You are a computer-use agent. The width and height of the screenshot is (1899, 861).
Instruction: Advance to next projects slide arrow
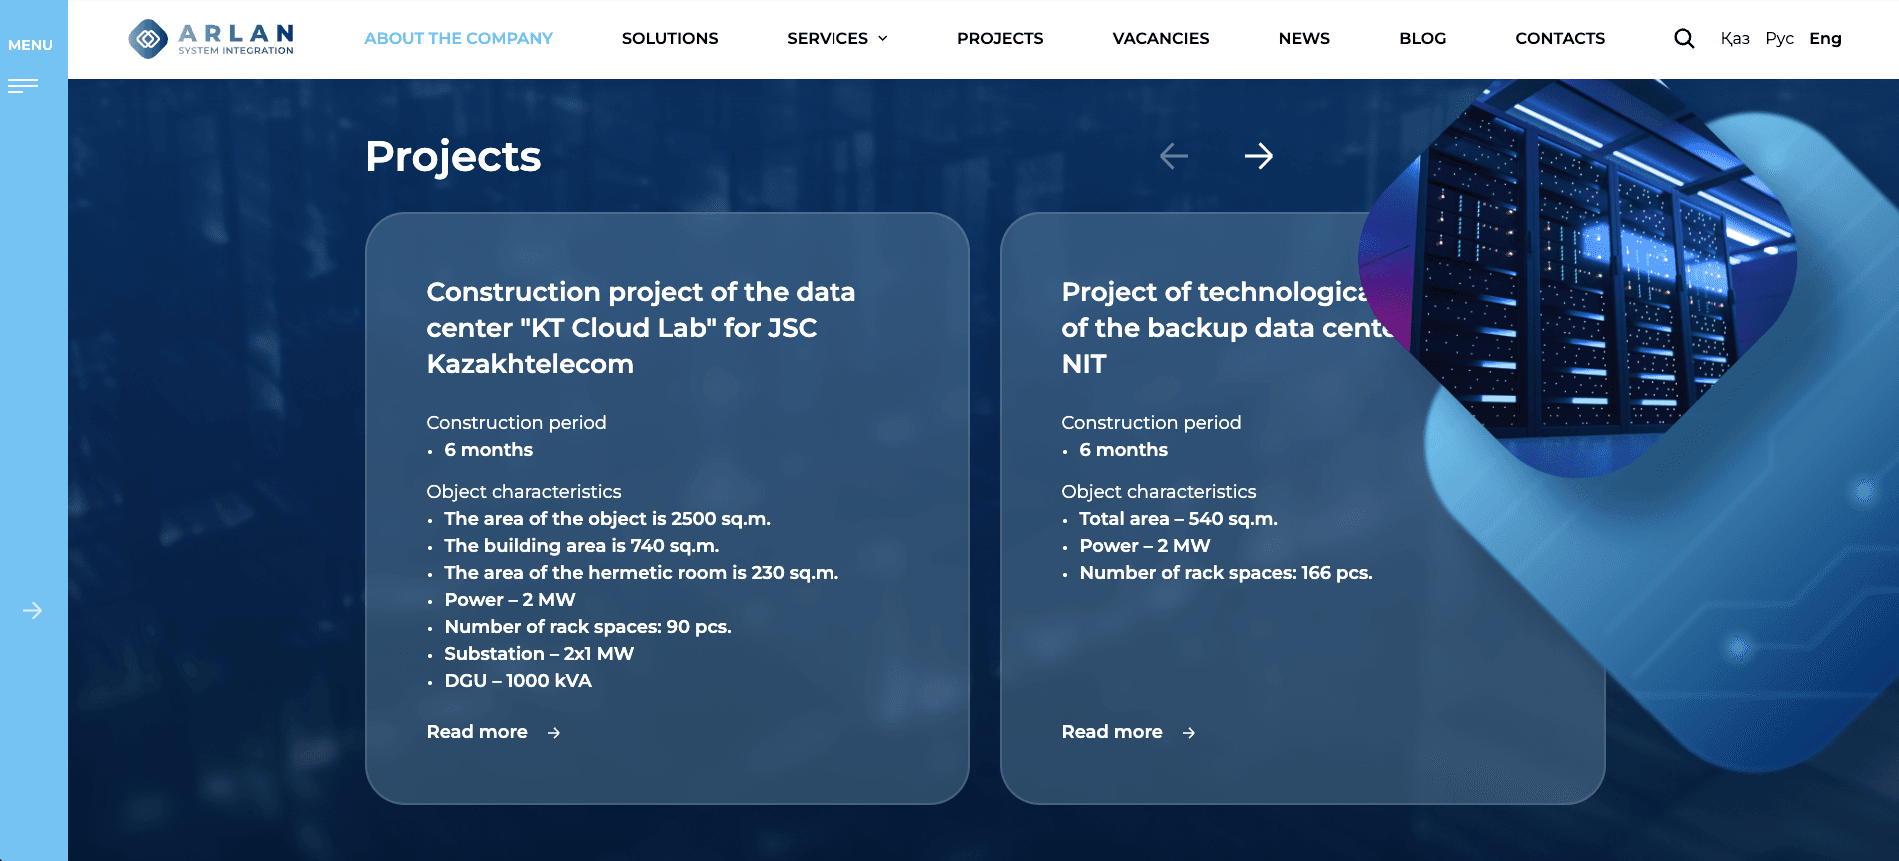(1259, 156)
